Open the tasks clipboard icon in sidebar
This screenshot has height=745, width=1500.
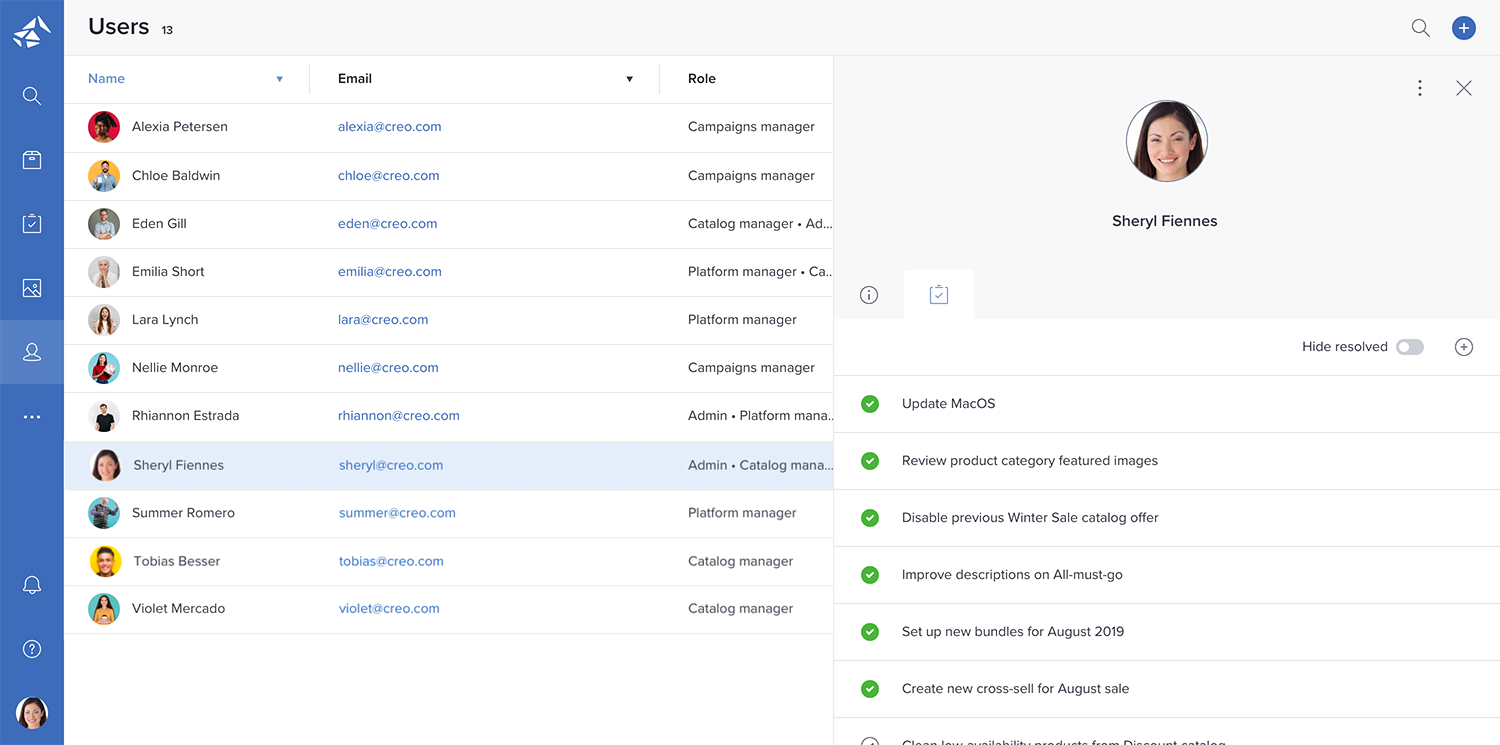pos(32,224)
